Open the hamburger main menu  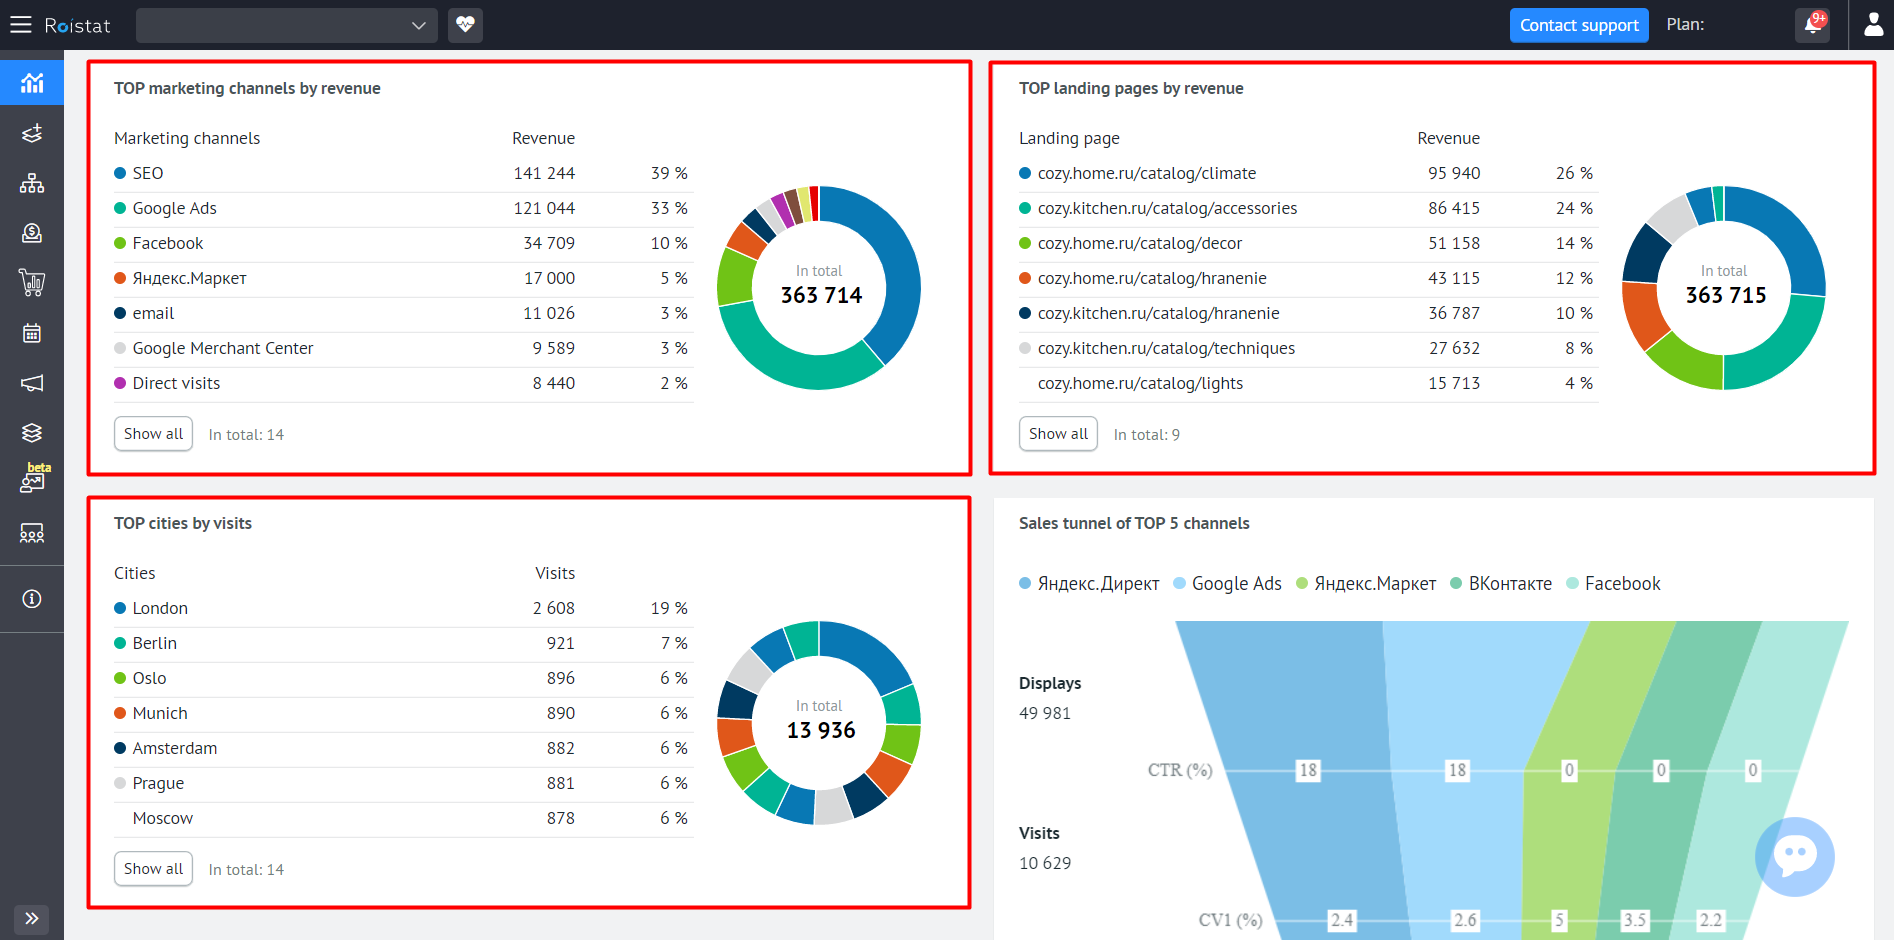[x=20, y=25]
